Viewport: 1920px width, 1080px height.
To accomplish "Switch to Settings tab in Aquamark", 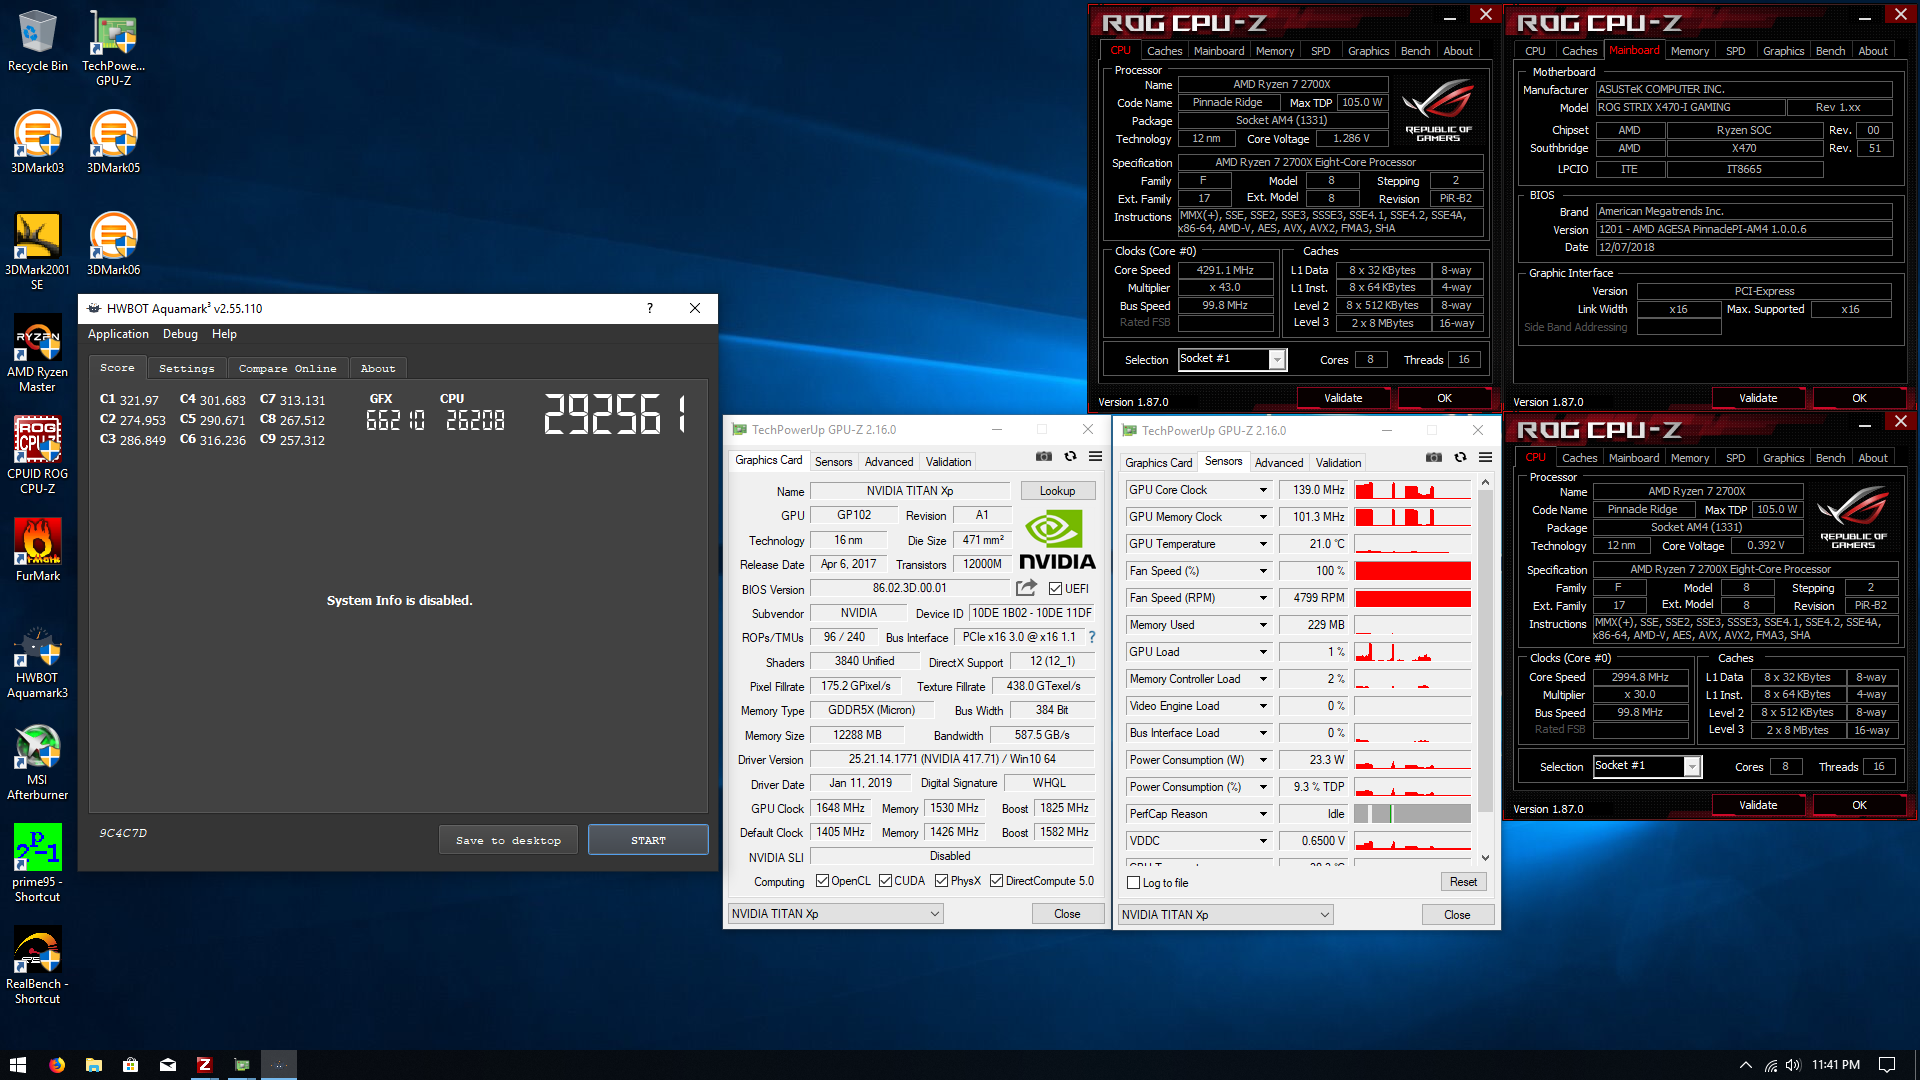I will point(187,368).
